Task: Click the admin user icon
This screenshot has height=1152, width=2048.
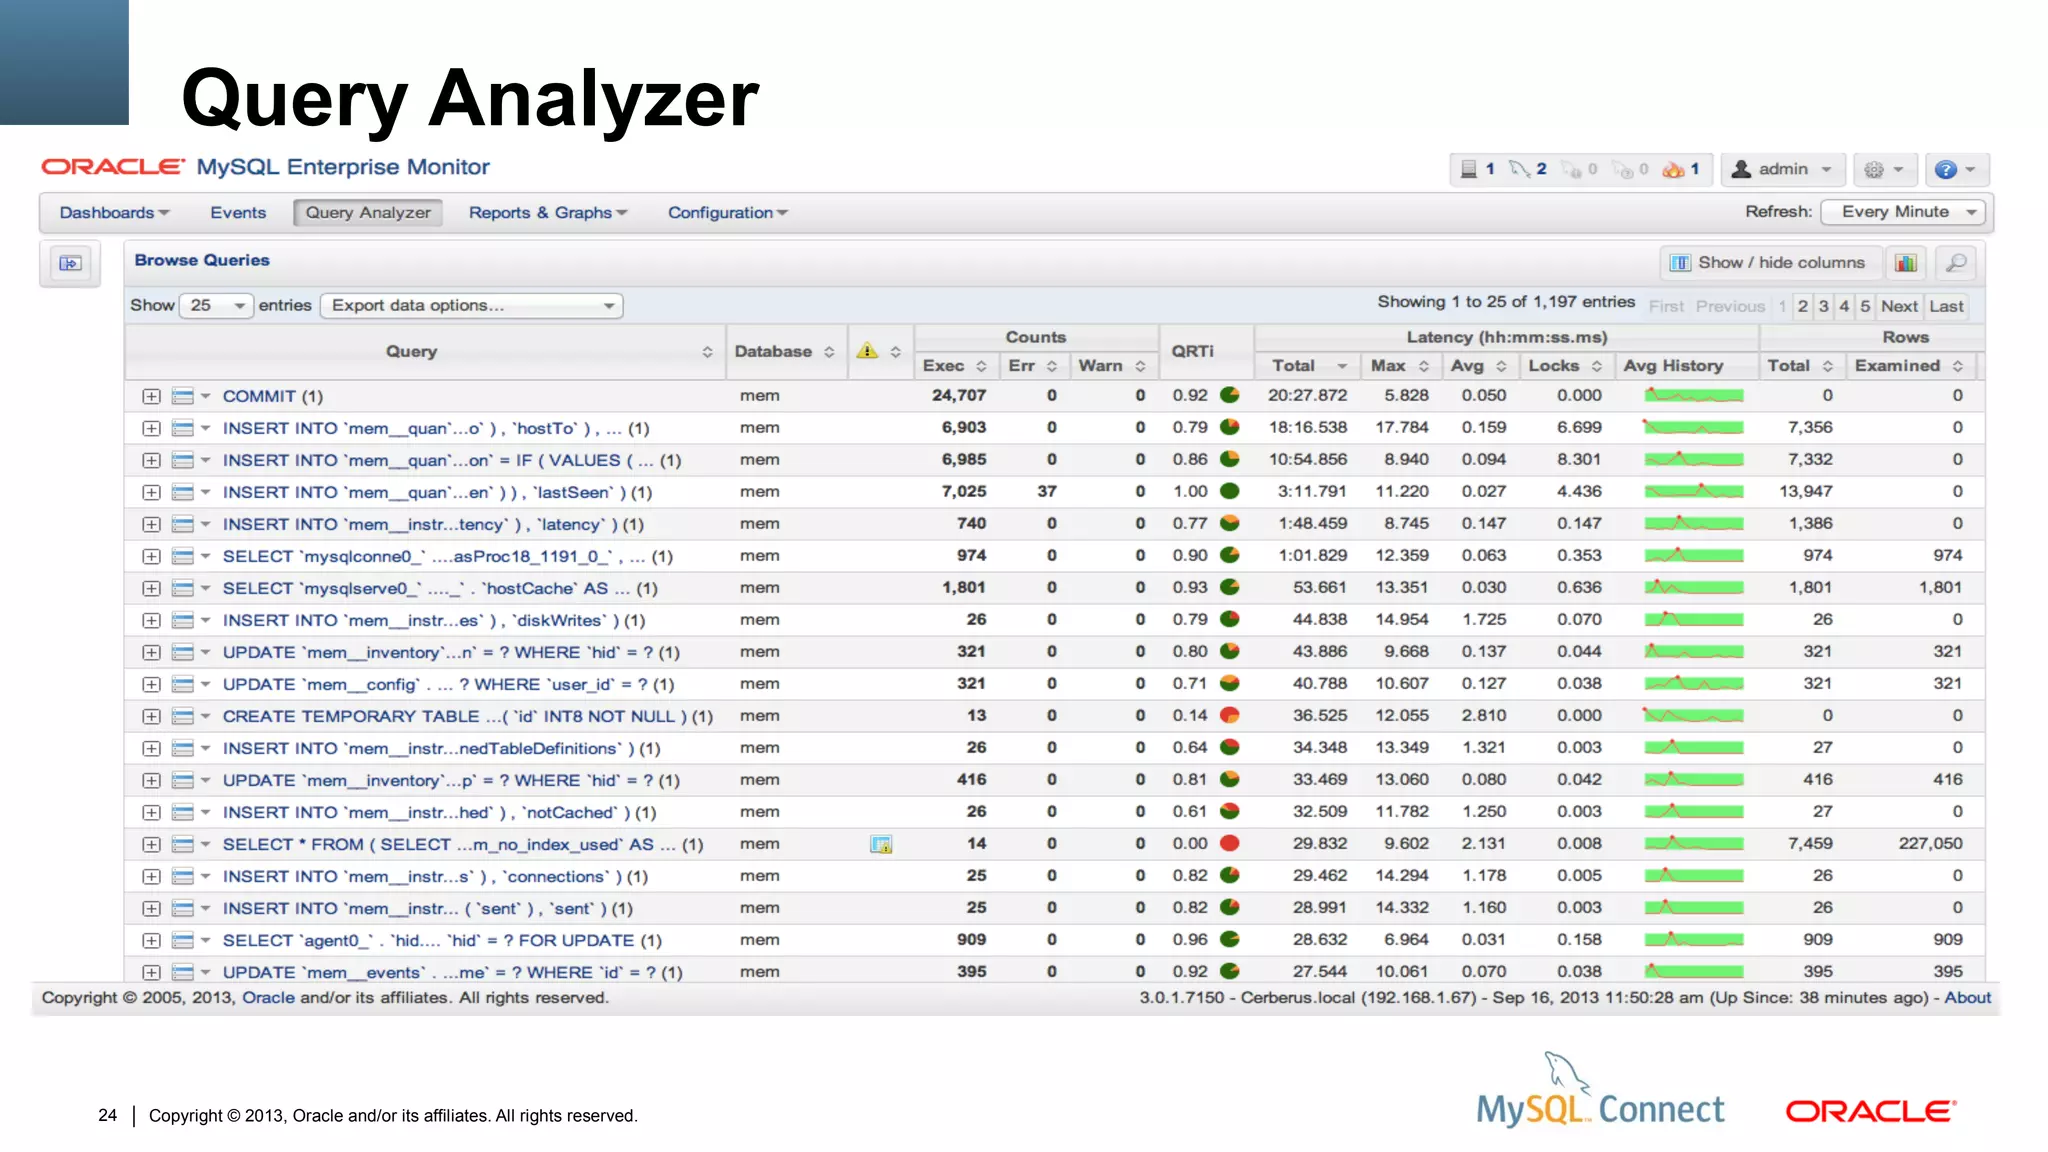Action: 1741,169
